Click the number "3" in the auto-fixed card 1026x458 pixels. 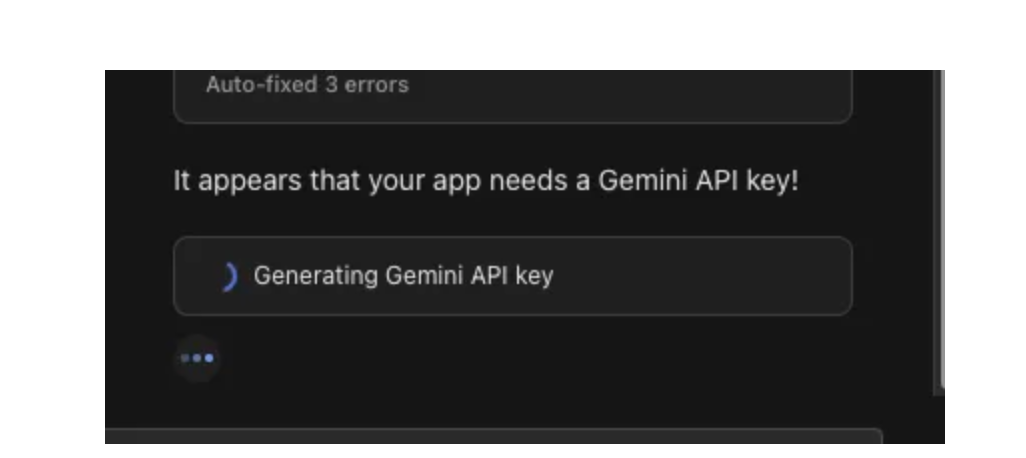coord(331,85)
